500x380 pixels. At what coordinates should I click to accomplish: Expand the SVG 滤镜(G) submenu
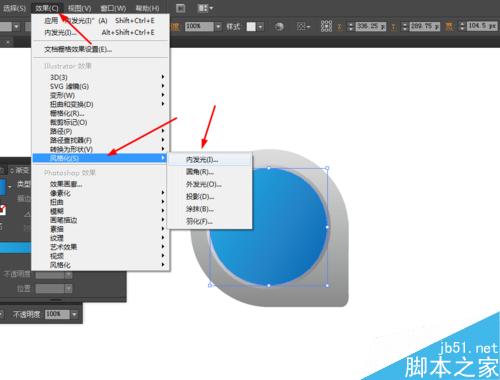100,86
